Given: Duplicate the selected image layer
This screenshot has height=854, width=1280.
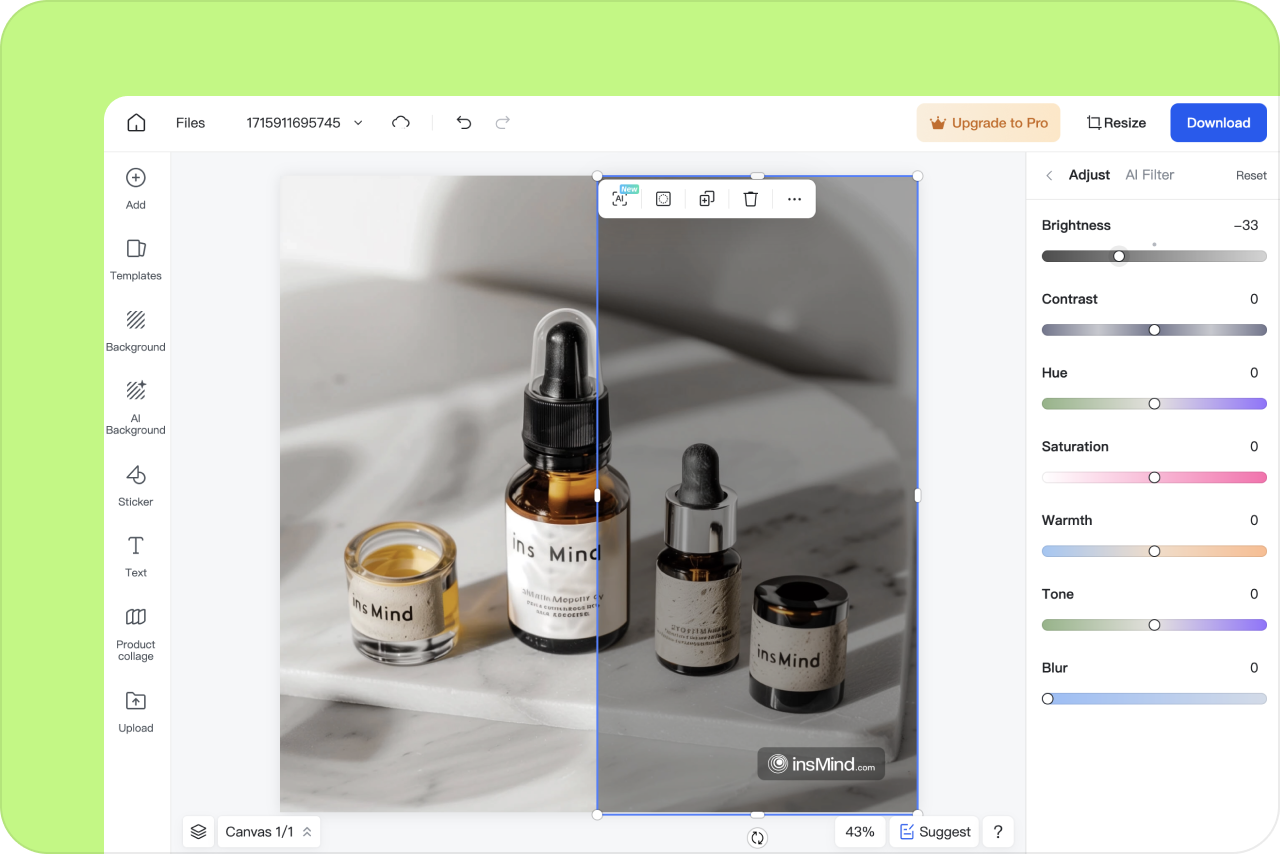Looking at the screenshot, I should pyautogui.click(x=707, y=199).
